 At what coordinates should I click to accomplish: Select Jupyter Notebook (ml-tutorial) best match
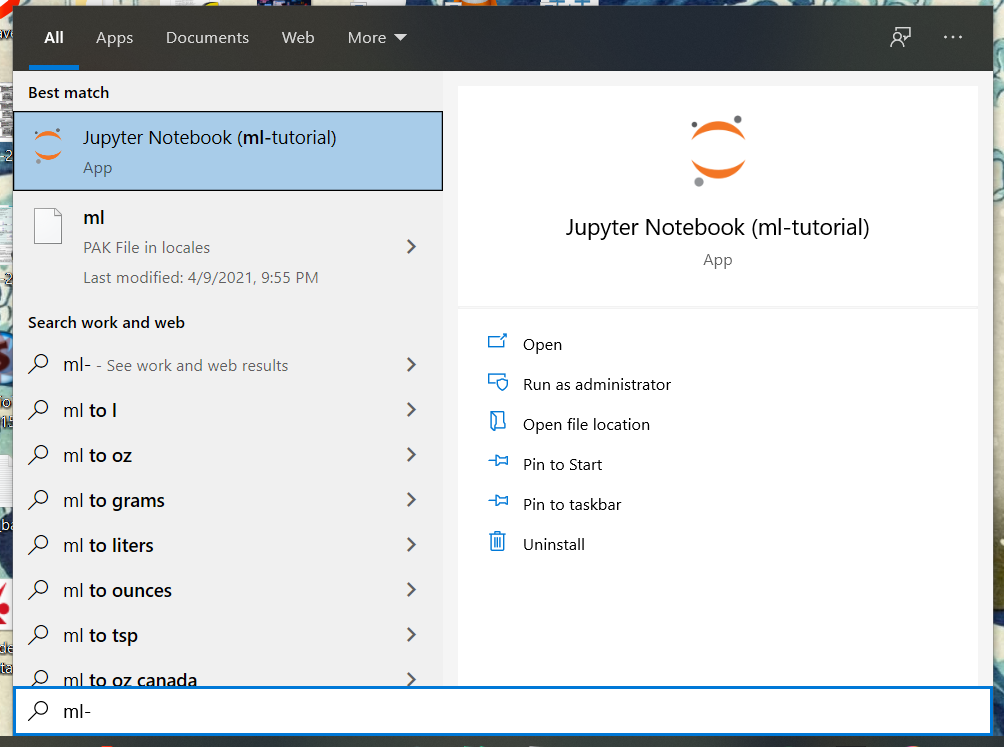click(228, 151)
